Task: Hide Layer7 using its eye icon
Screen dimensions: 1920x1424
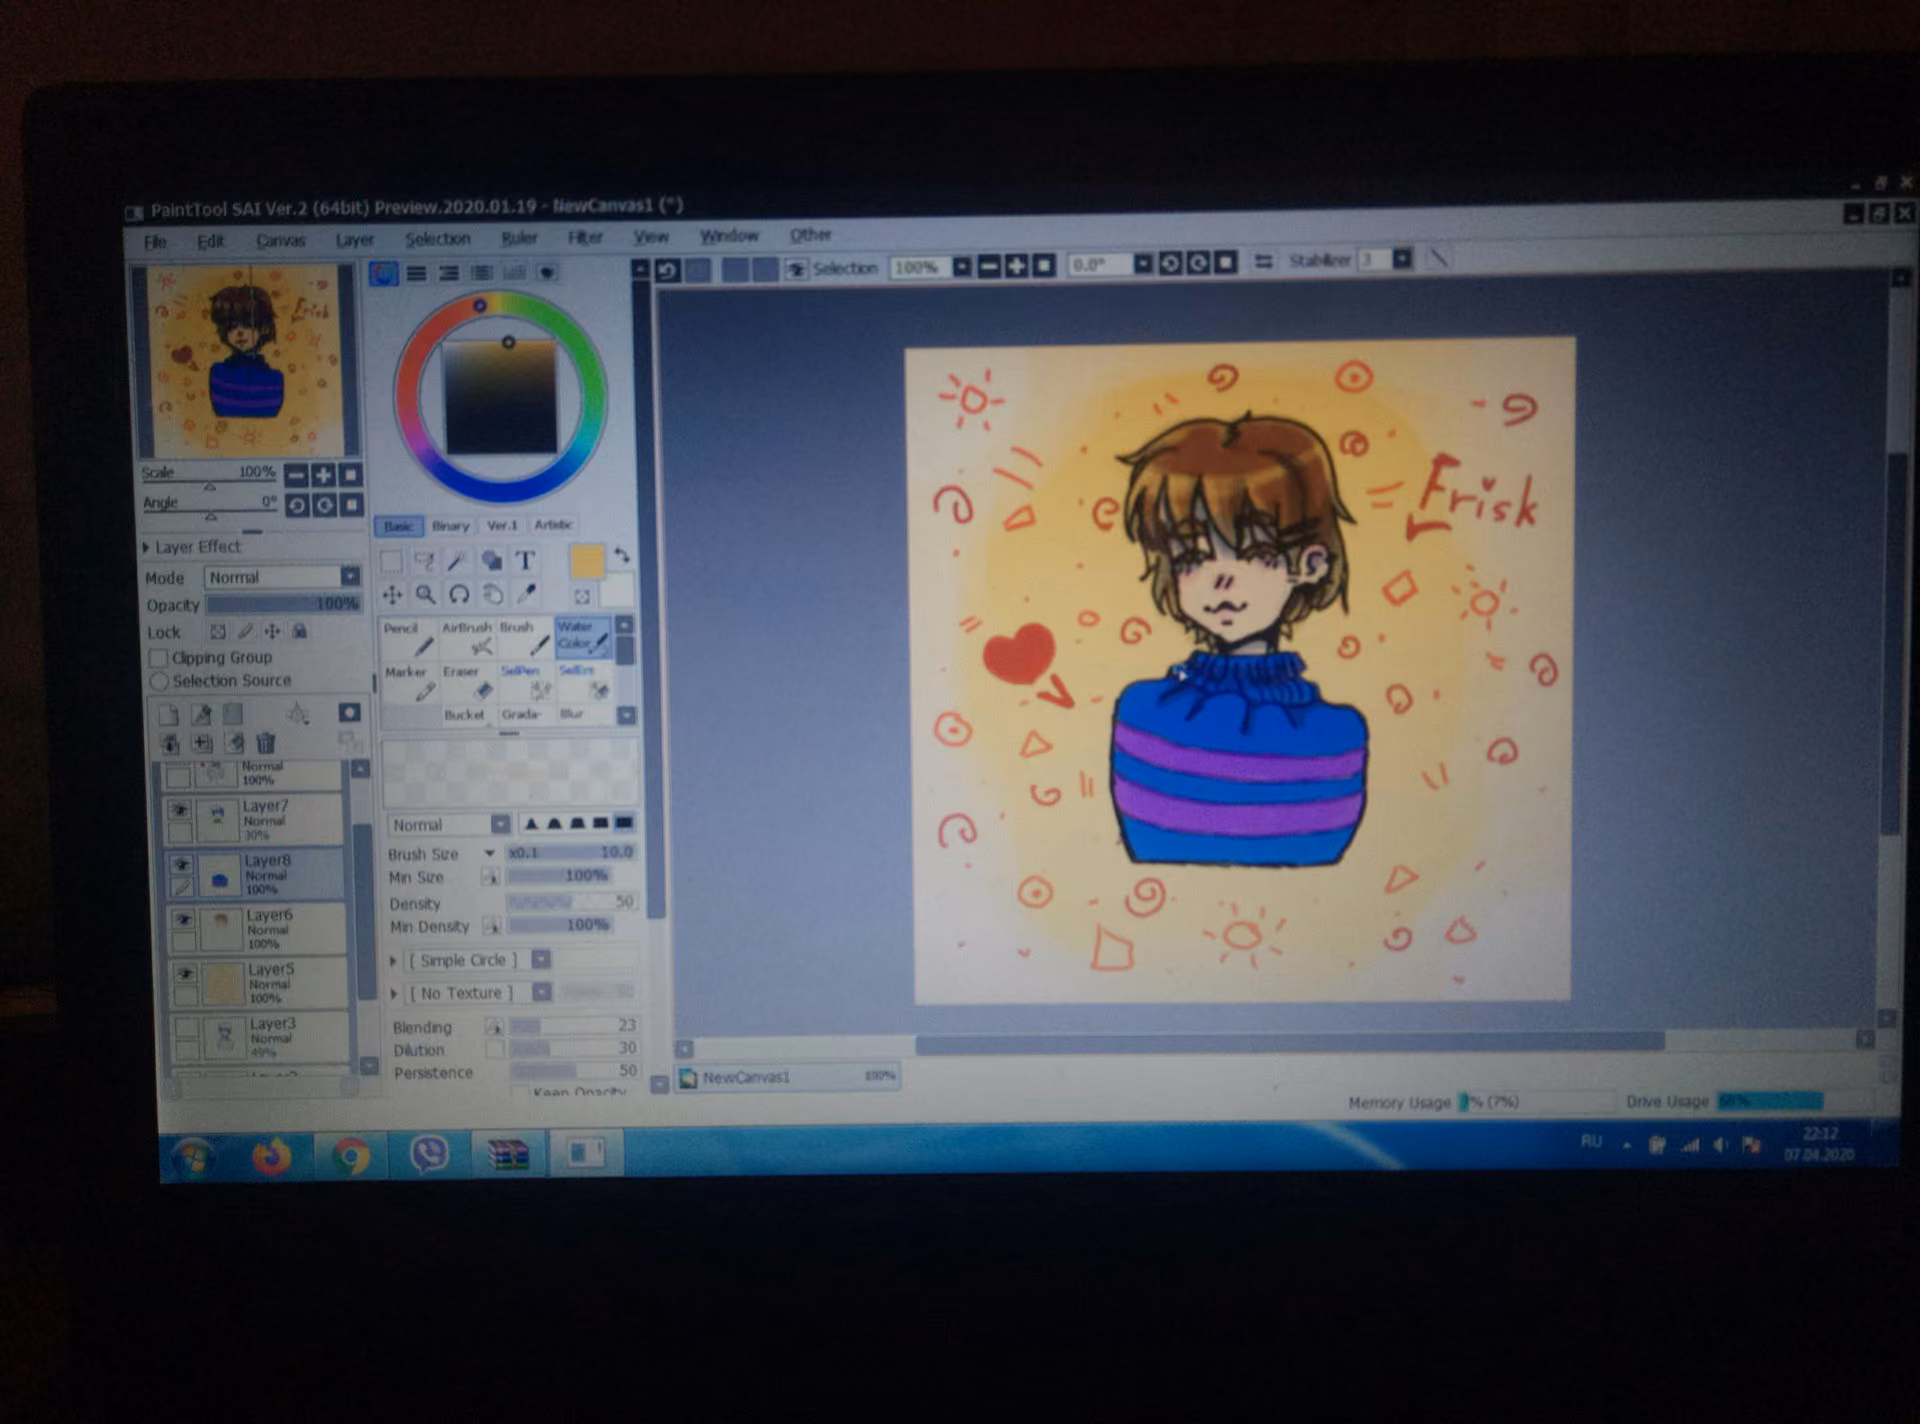Action: [x=180, y=810]
